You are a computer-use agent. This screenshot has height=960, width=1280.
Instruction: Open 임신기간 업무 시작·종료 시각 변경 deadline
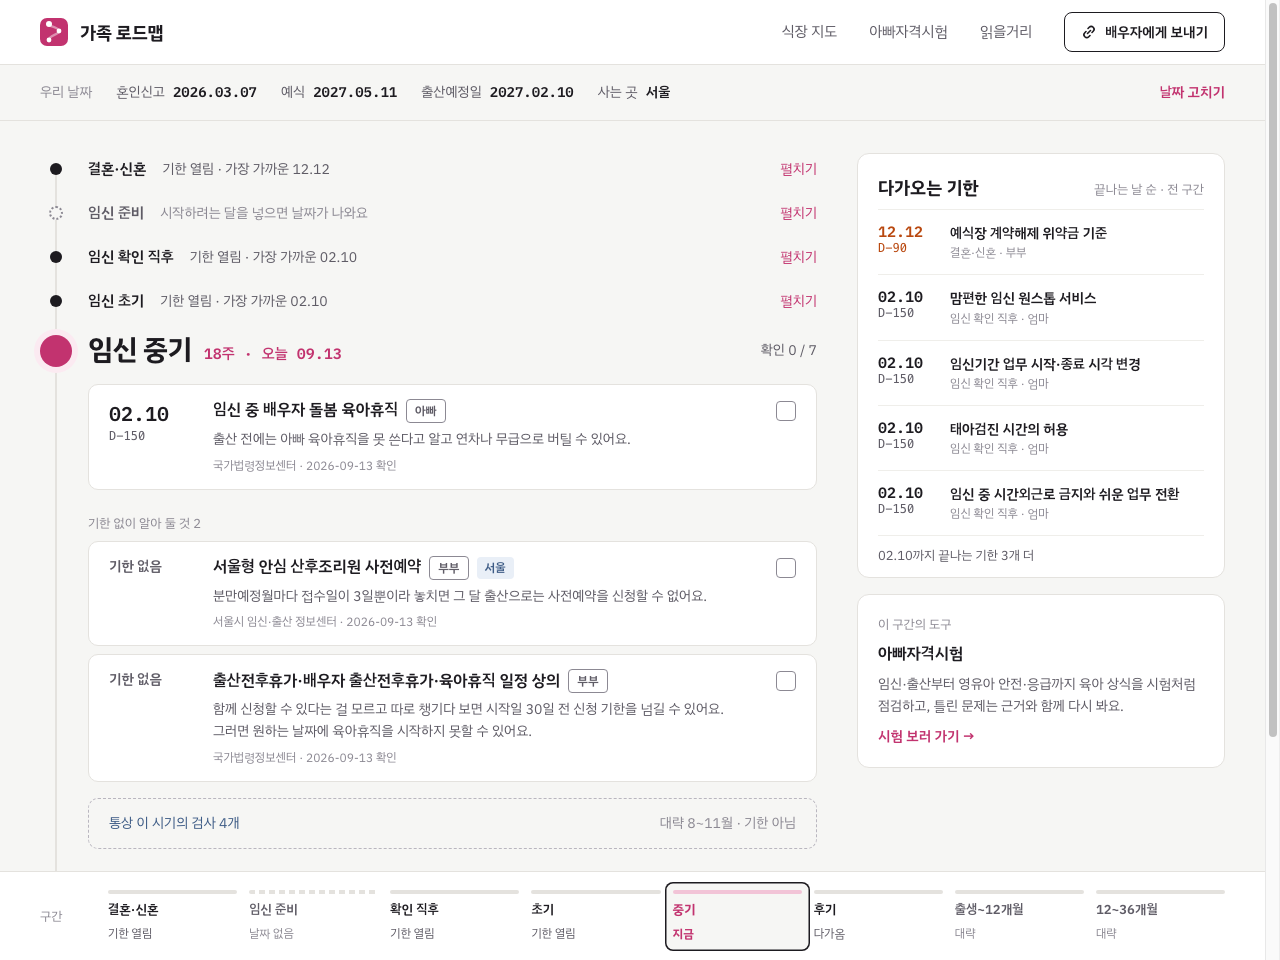click(1041, 373)
